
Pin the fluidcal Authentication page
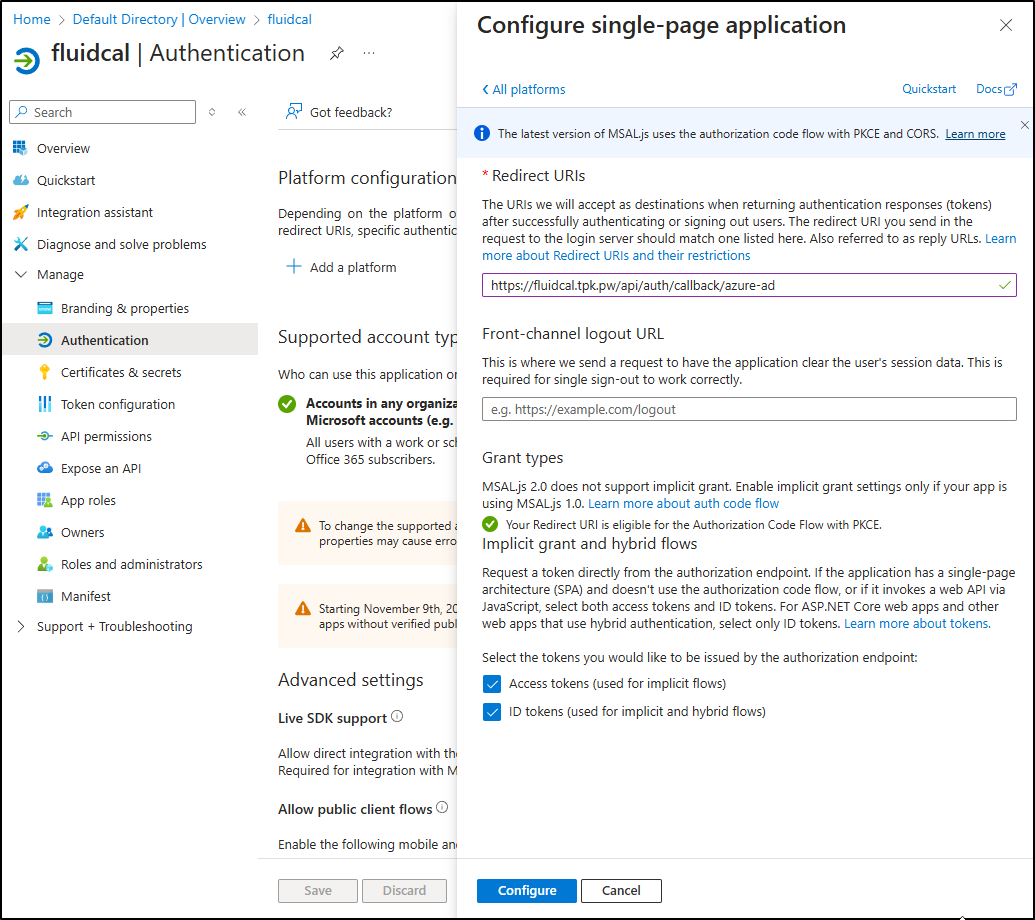coord(337,53)
